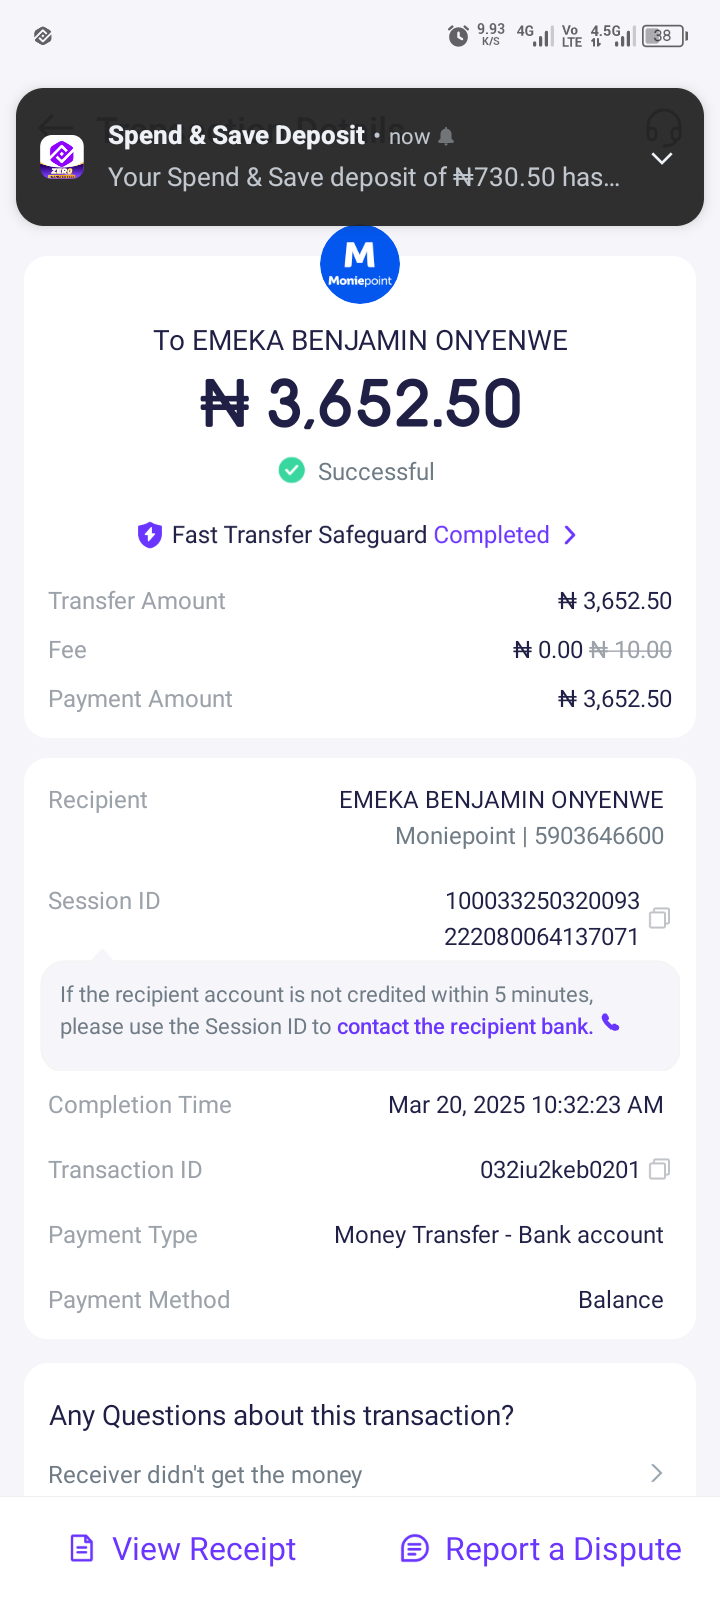720x1600 pixels.
Task: Tap Report a Dispute button
Action: click(540, 1549)
